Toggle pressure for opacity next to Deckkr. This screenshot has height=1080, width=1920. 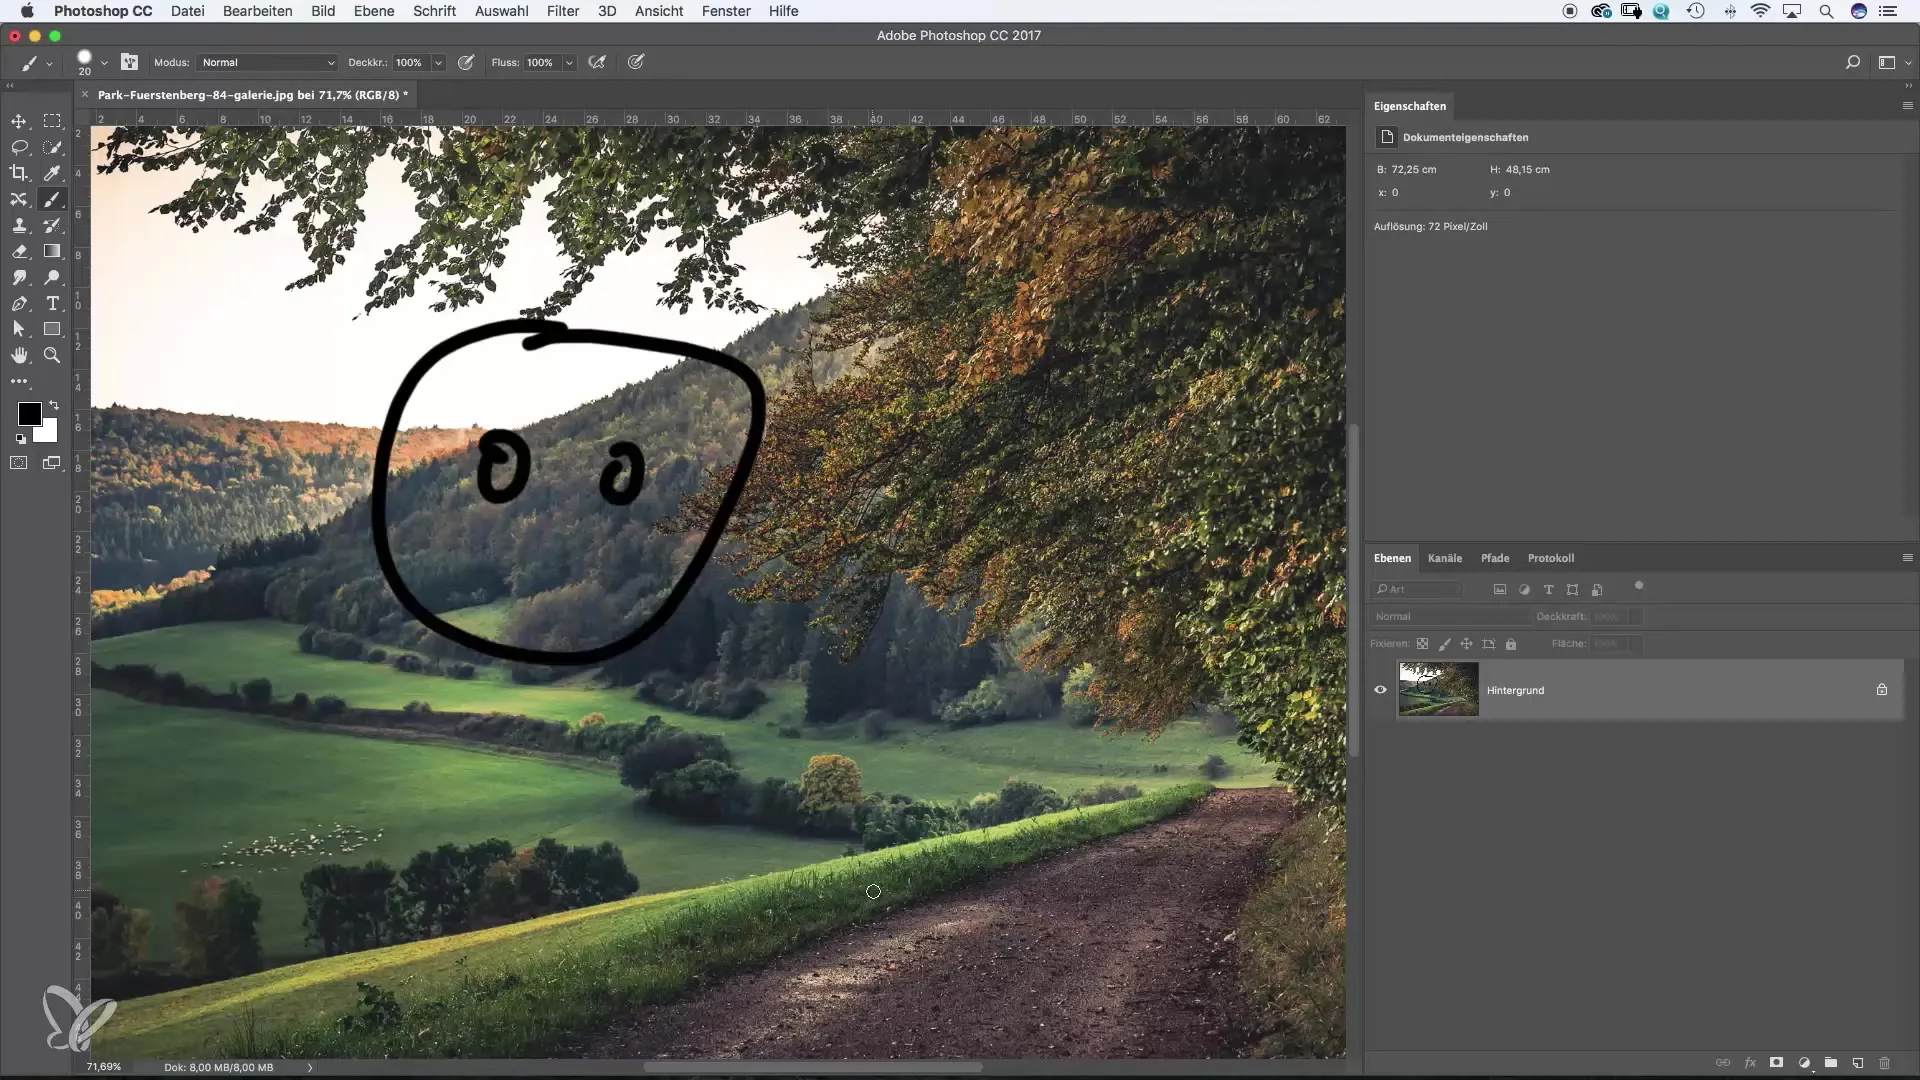pyautogui.click(x=466, y=62)
